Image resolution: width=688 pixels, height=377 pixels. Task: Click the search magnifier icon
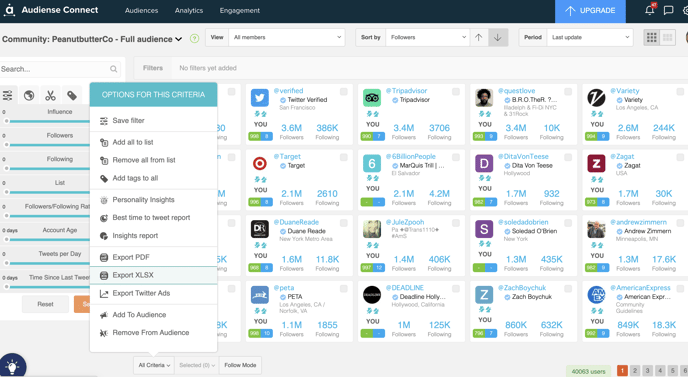coord(114,69)
